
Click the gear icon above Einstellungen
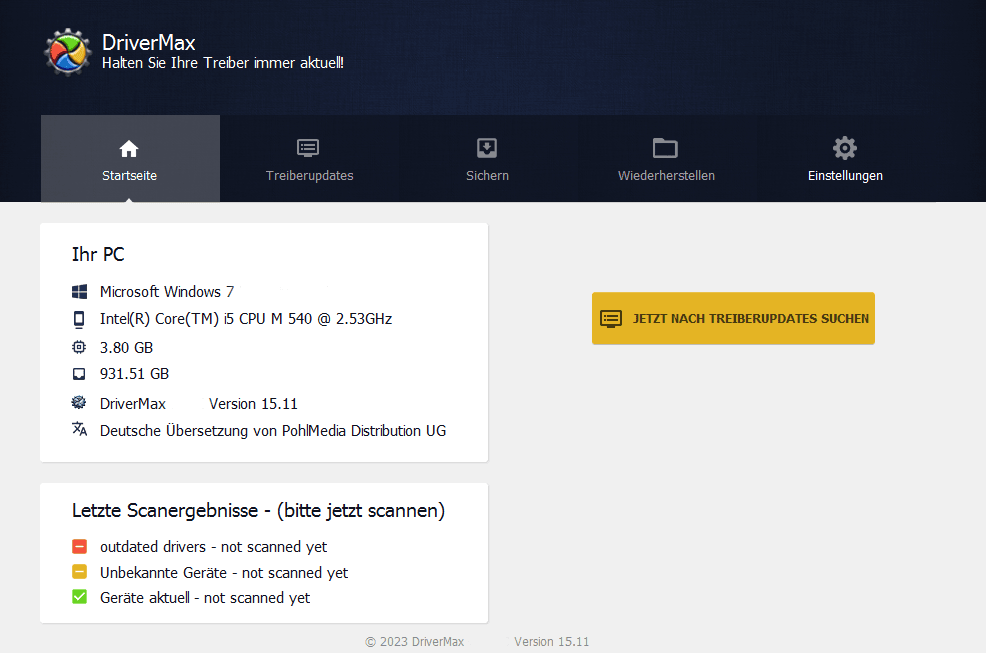coord(845,148)
